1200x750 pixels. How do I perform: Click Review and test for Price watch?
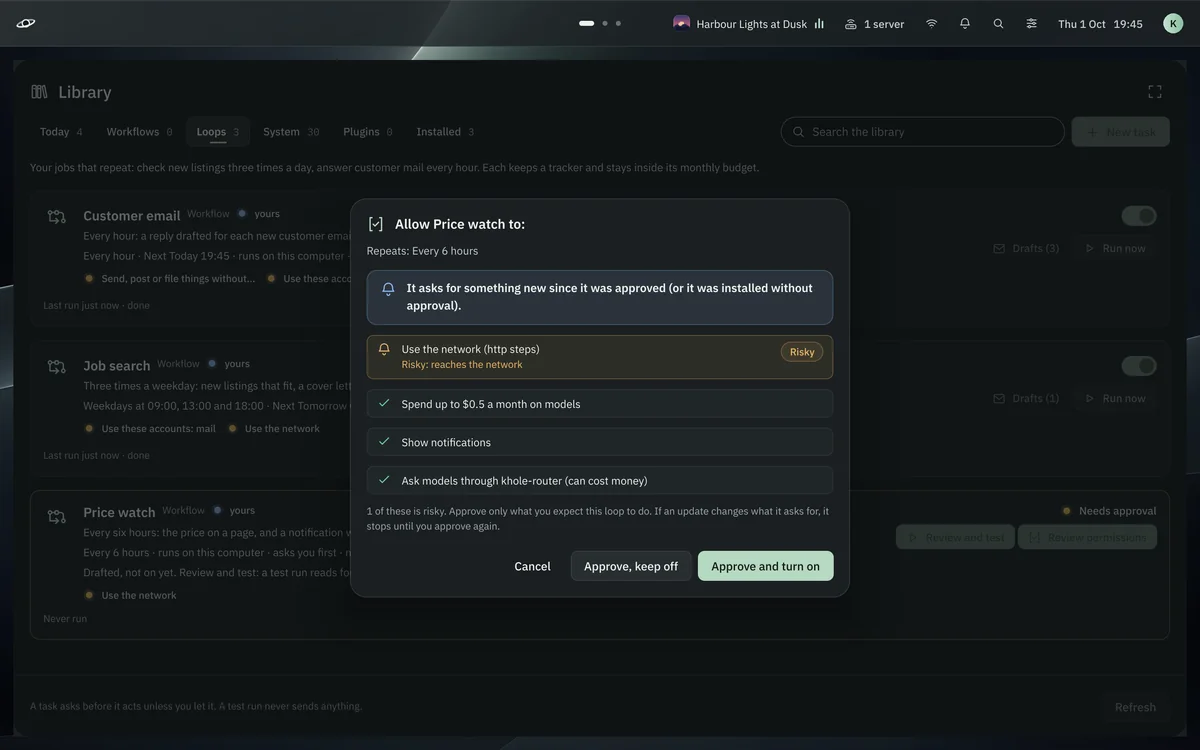955,537
